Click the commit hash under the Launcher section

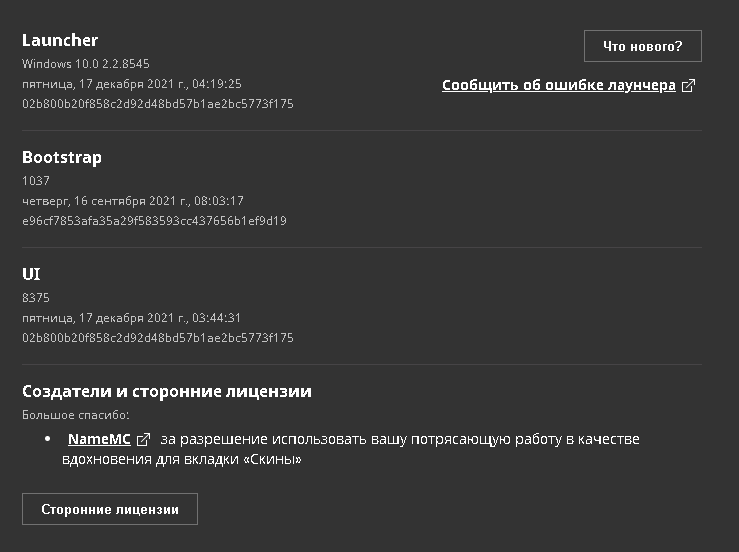click(x=158, y=103)
